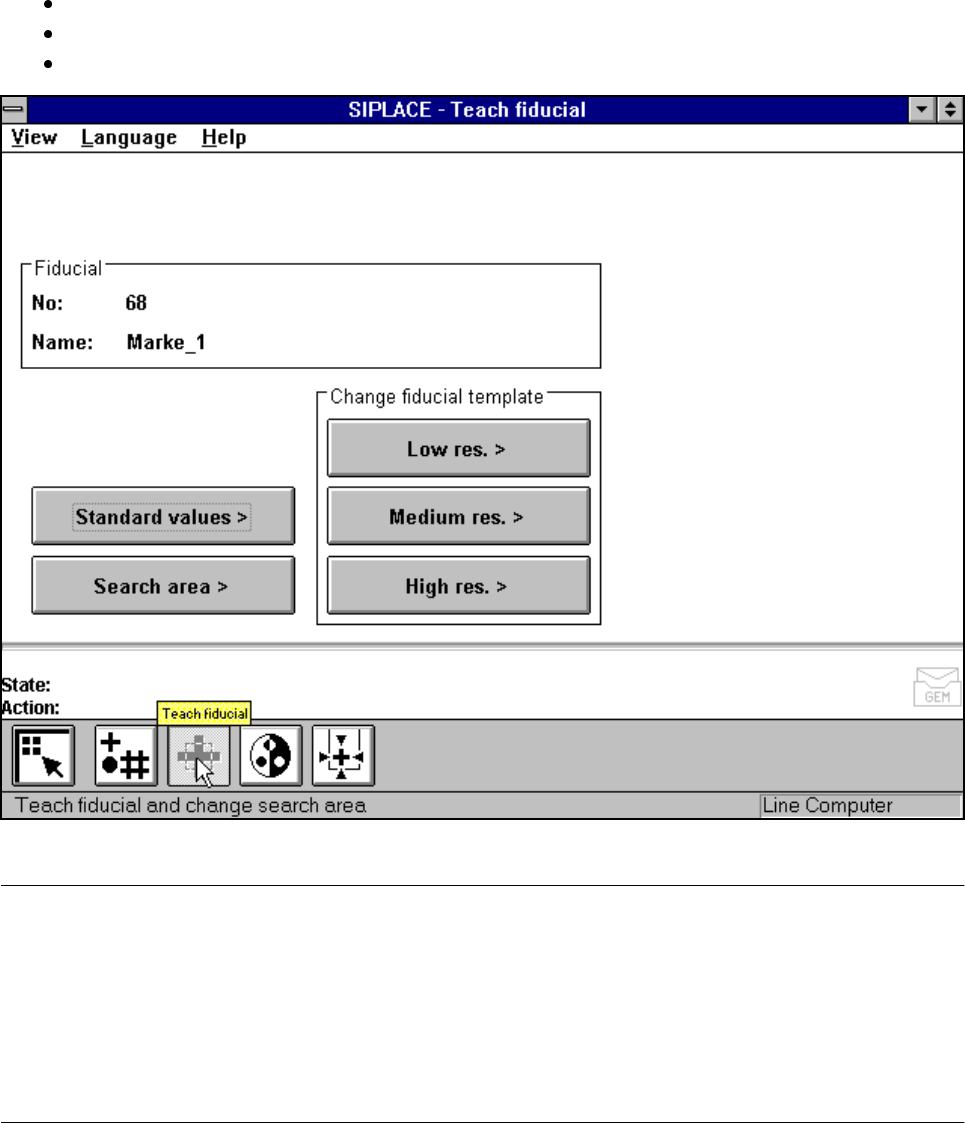The height and width of the screenshot is (1123, 965).
Task: Click the fiducial name Marke_1
Action: coord(166,342)
